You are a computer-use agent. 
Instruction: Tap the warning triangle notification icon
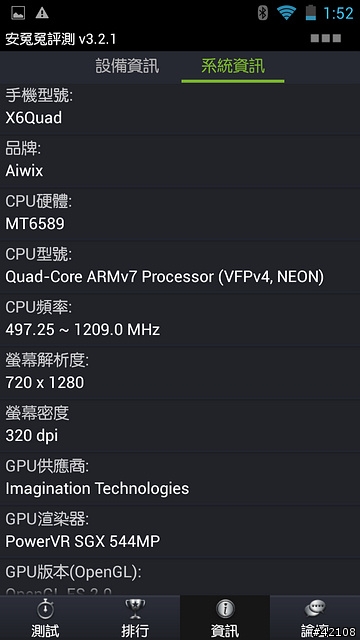coord(42,13)
